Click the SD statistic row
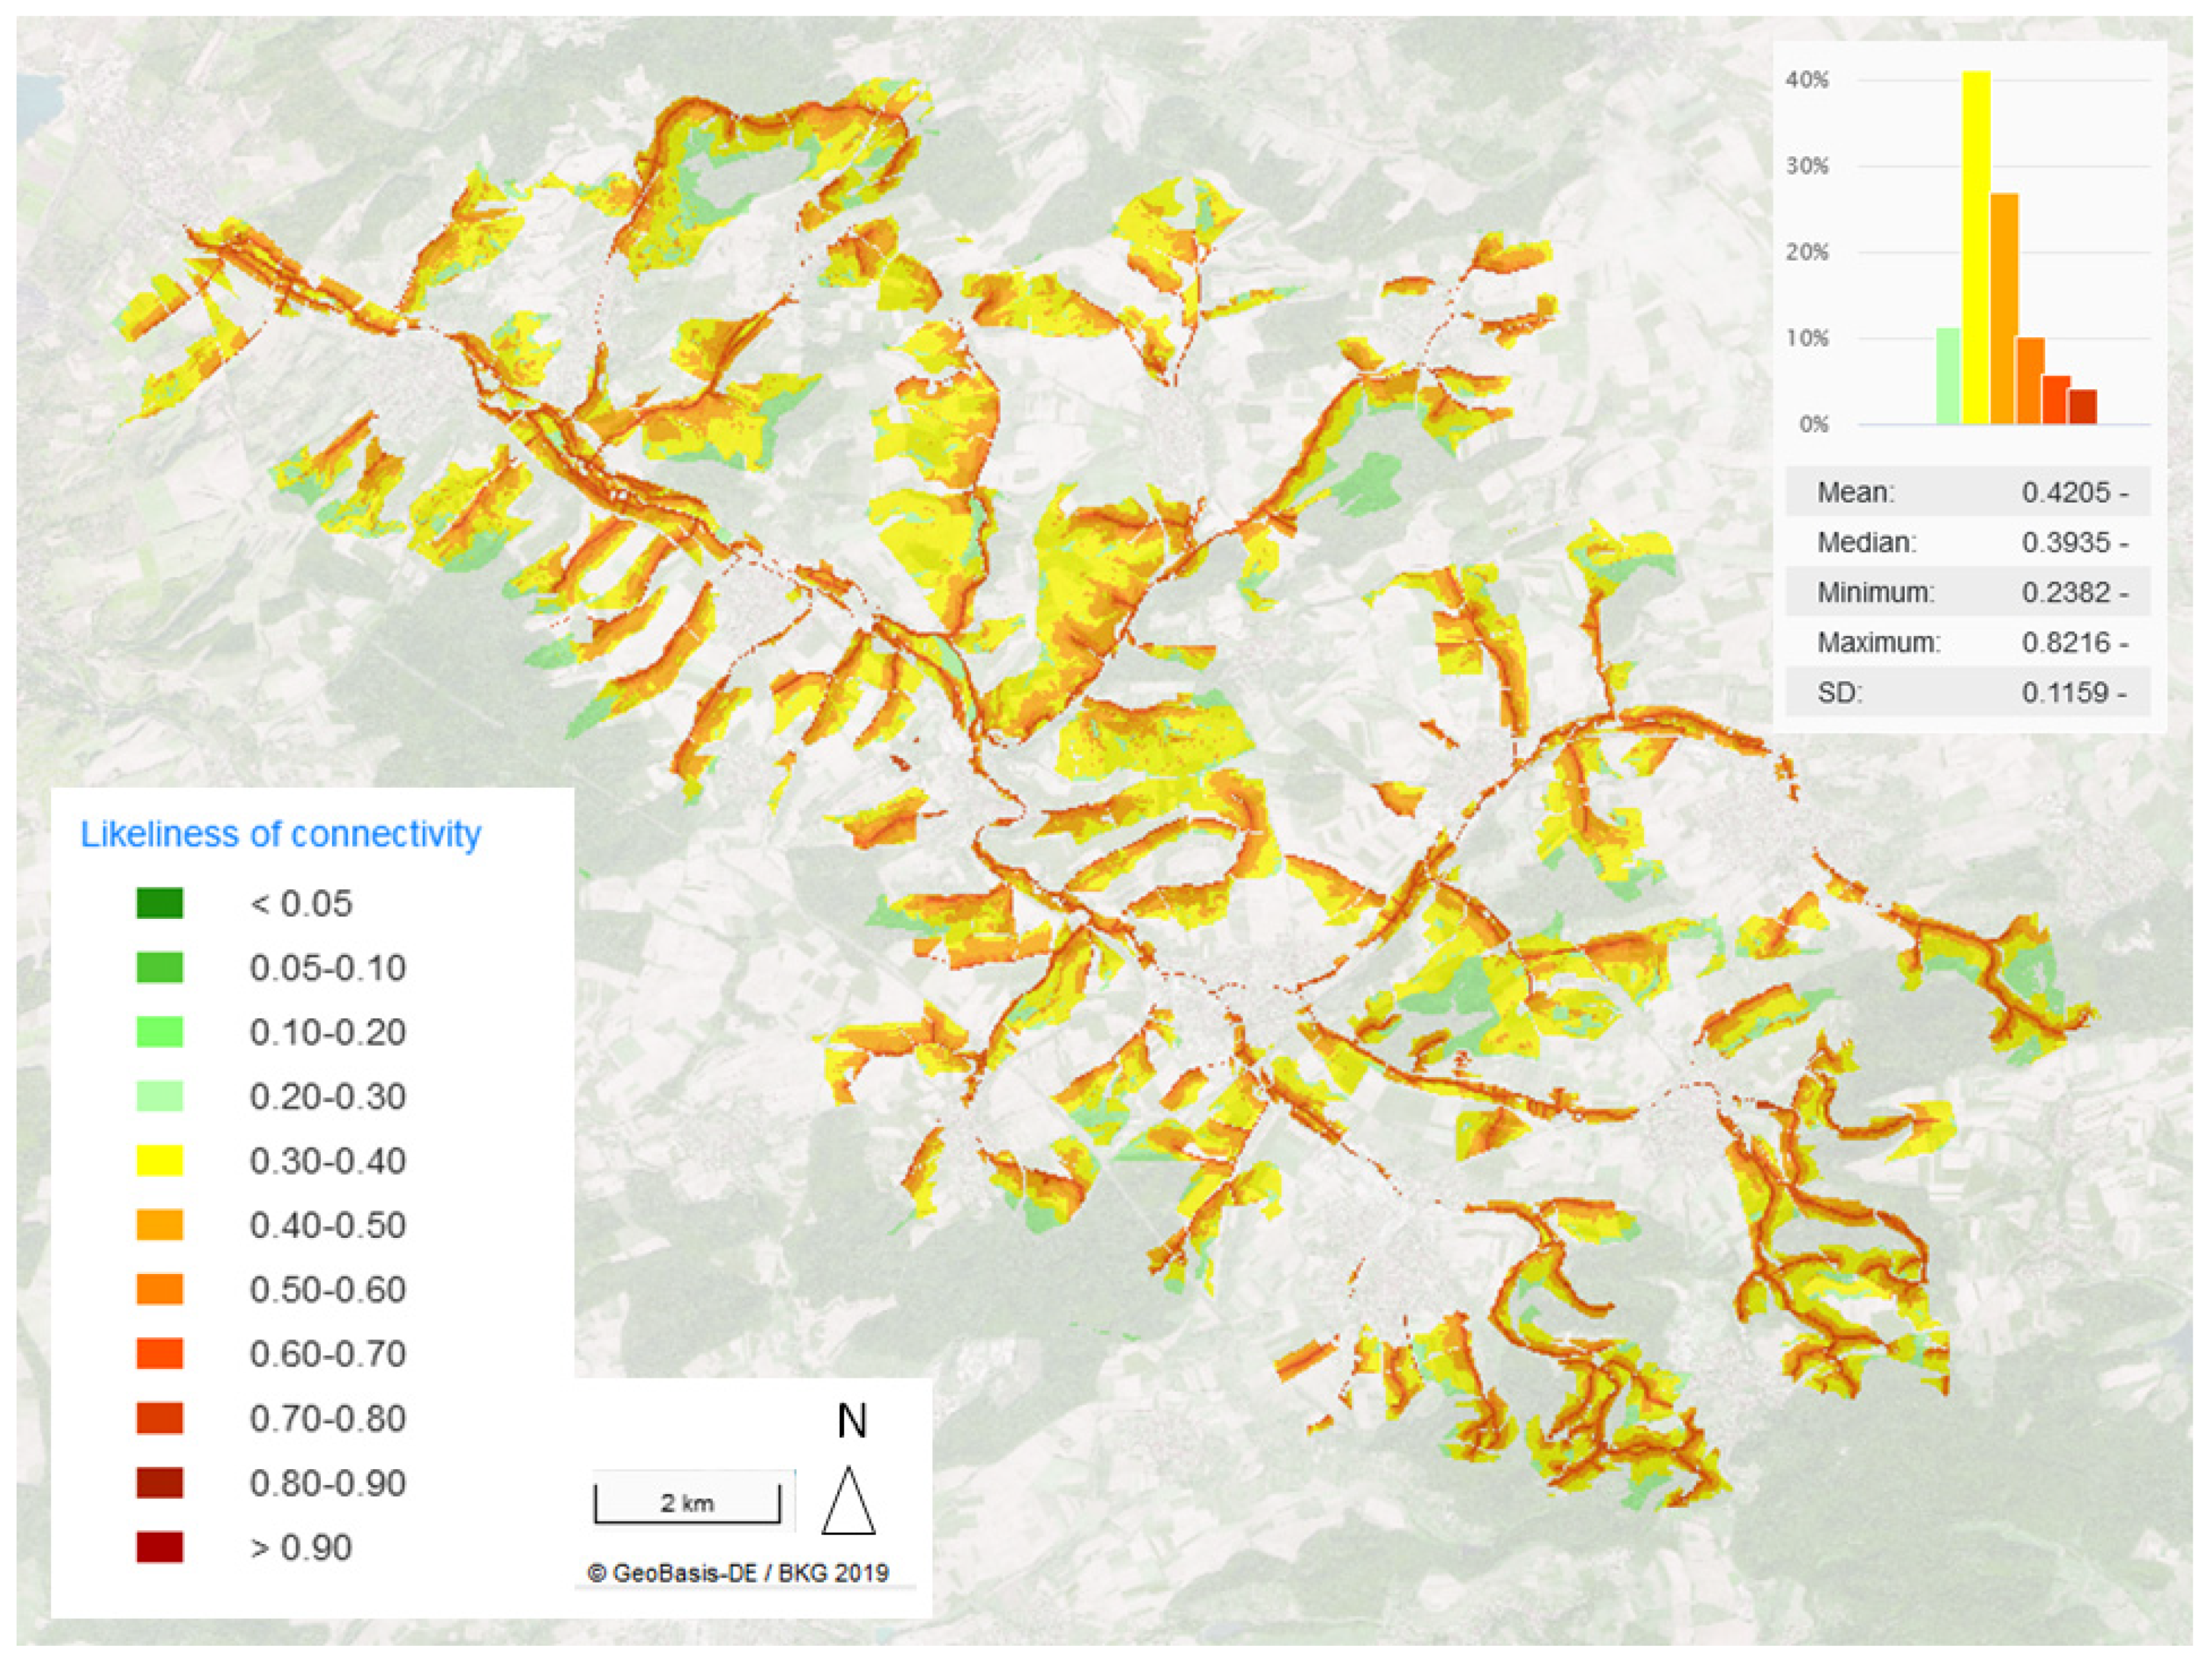Image resolution: width=2212 pixels, height=1666 pixels. [x=1968, y=692]
